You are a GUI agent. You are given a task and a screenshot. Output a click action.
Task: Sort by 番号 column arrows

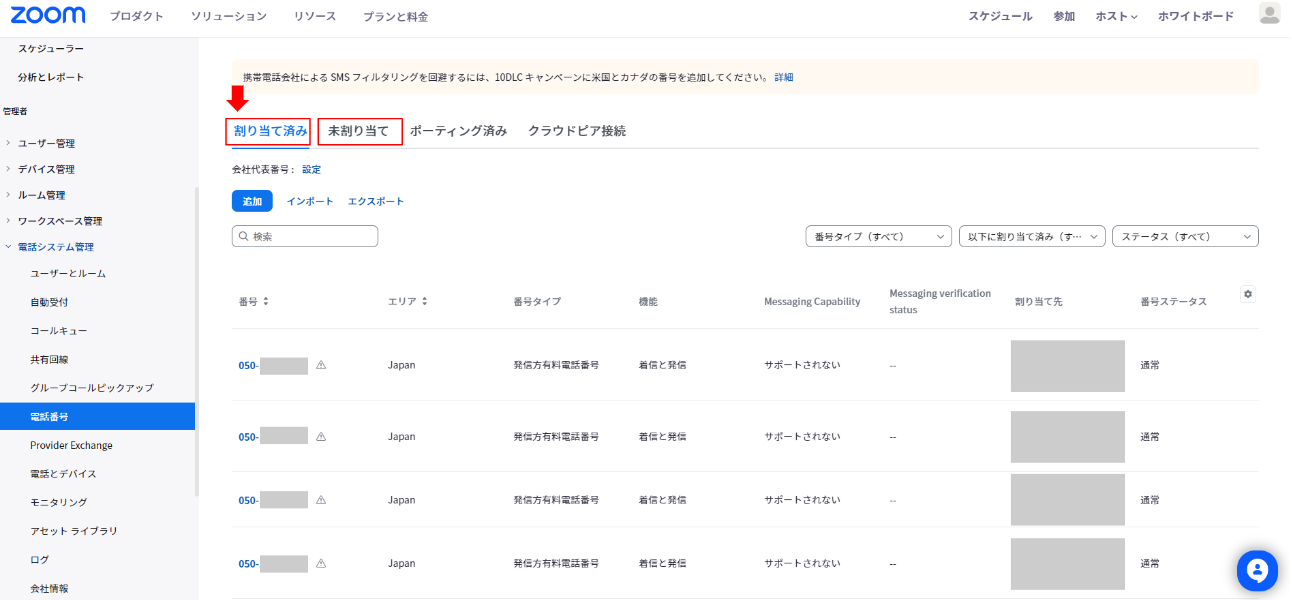click(x=266, y=301)
